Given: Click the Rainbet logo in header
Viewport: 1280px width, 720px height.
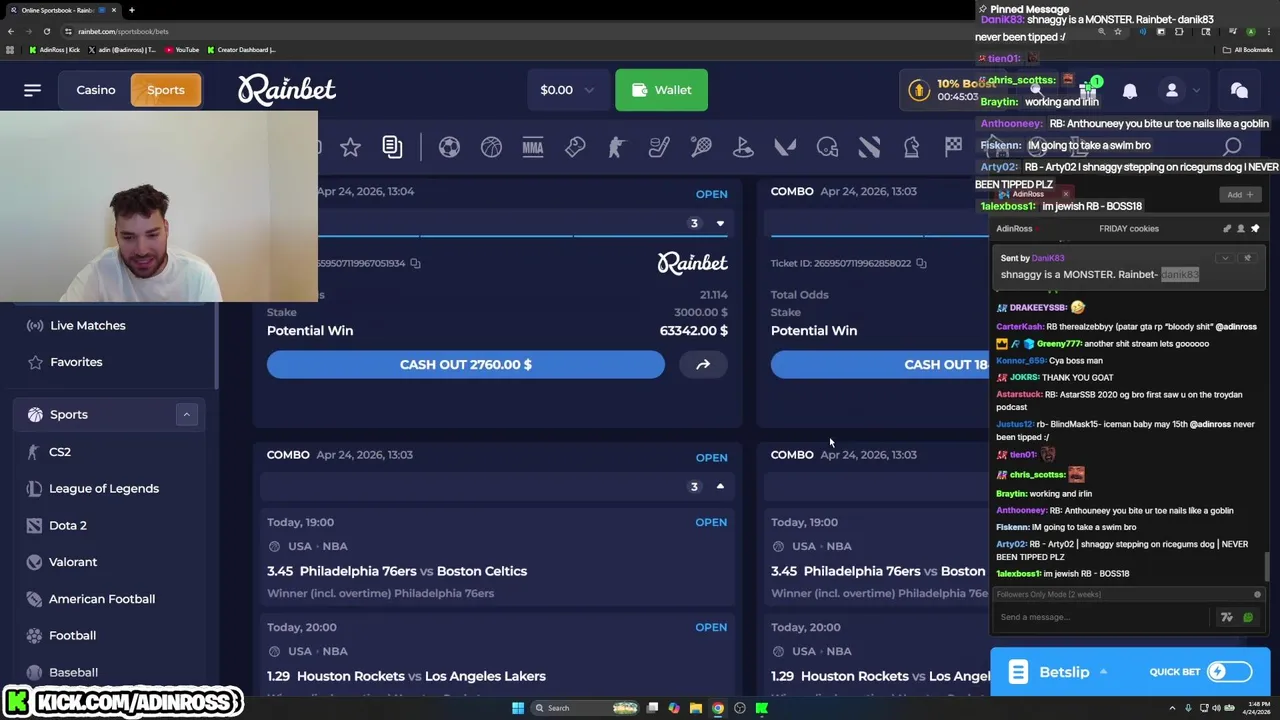Looking at the screenshot, I should click(287, 90).
